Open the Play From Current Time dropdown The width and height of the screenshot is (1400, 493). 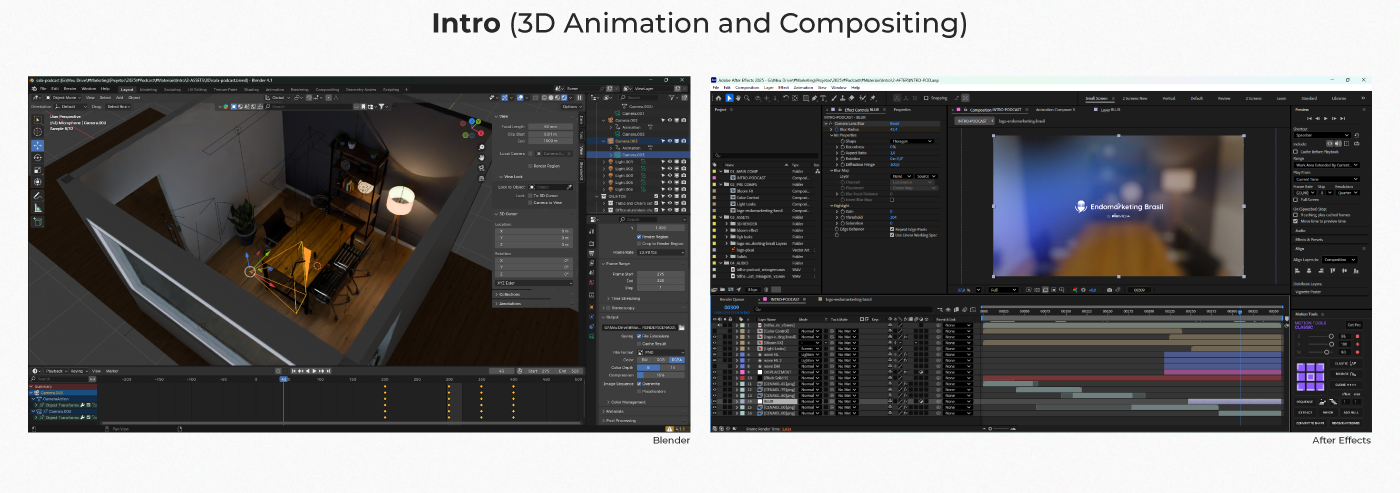1327,179
